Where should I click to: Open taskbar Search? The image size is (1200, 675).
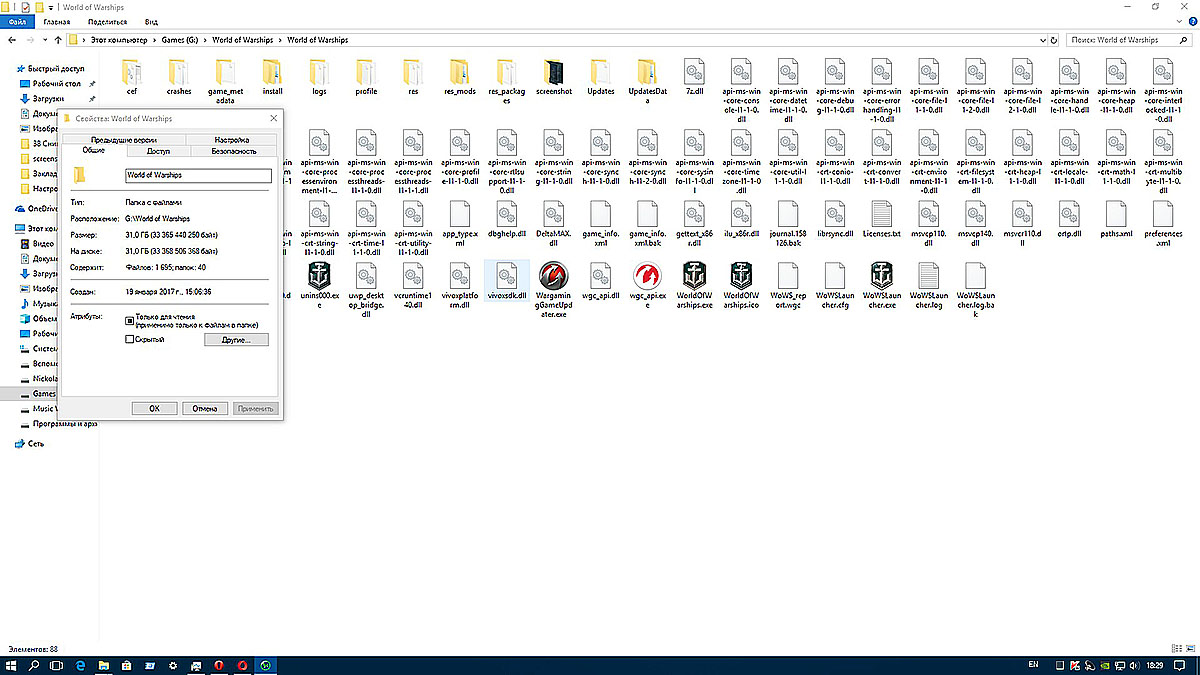(x=35, y=665)
